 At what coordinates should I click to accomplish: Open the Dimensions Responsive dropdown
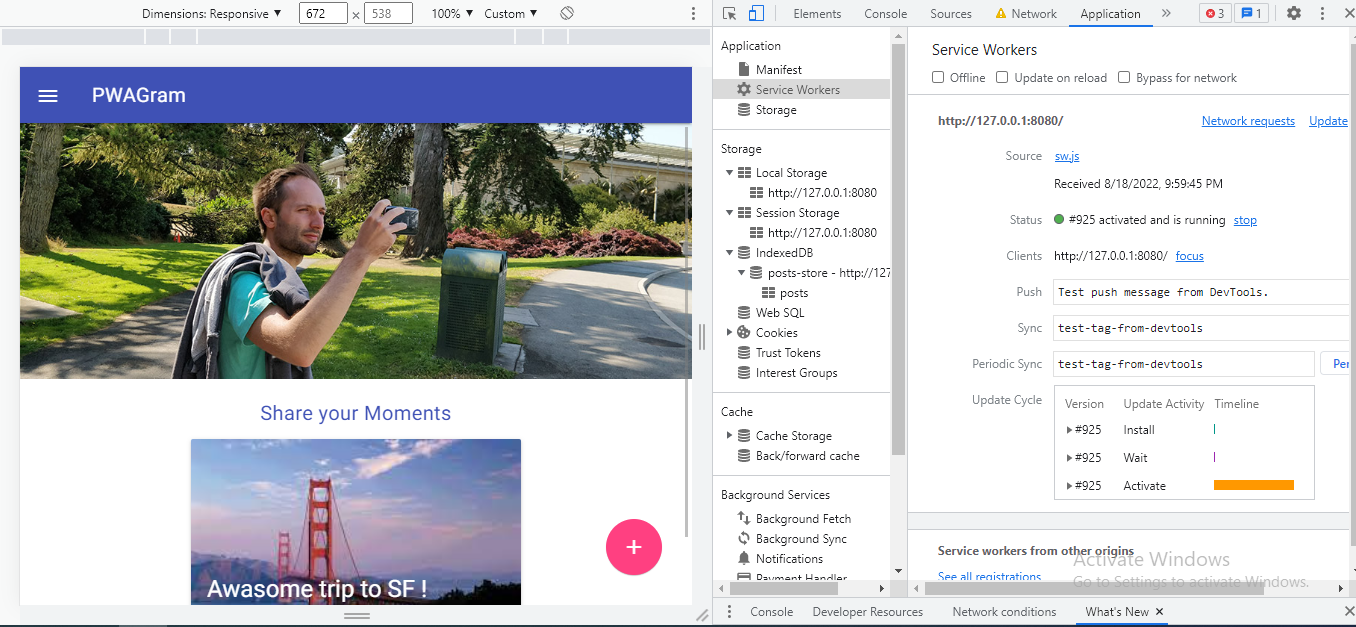tap(212, 14)
